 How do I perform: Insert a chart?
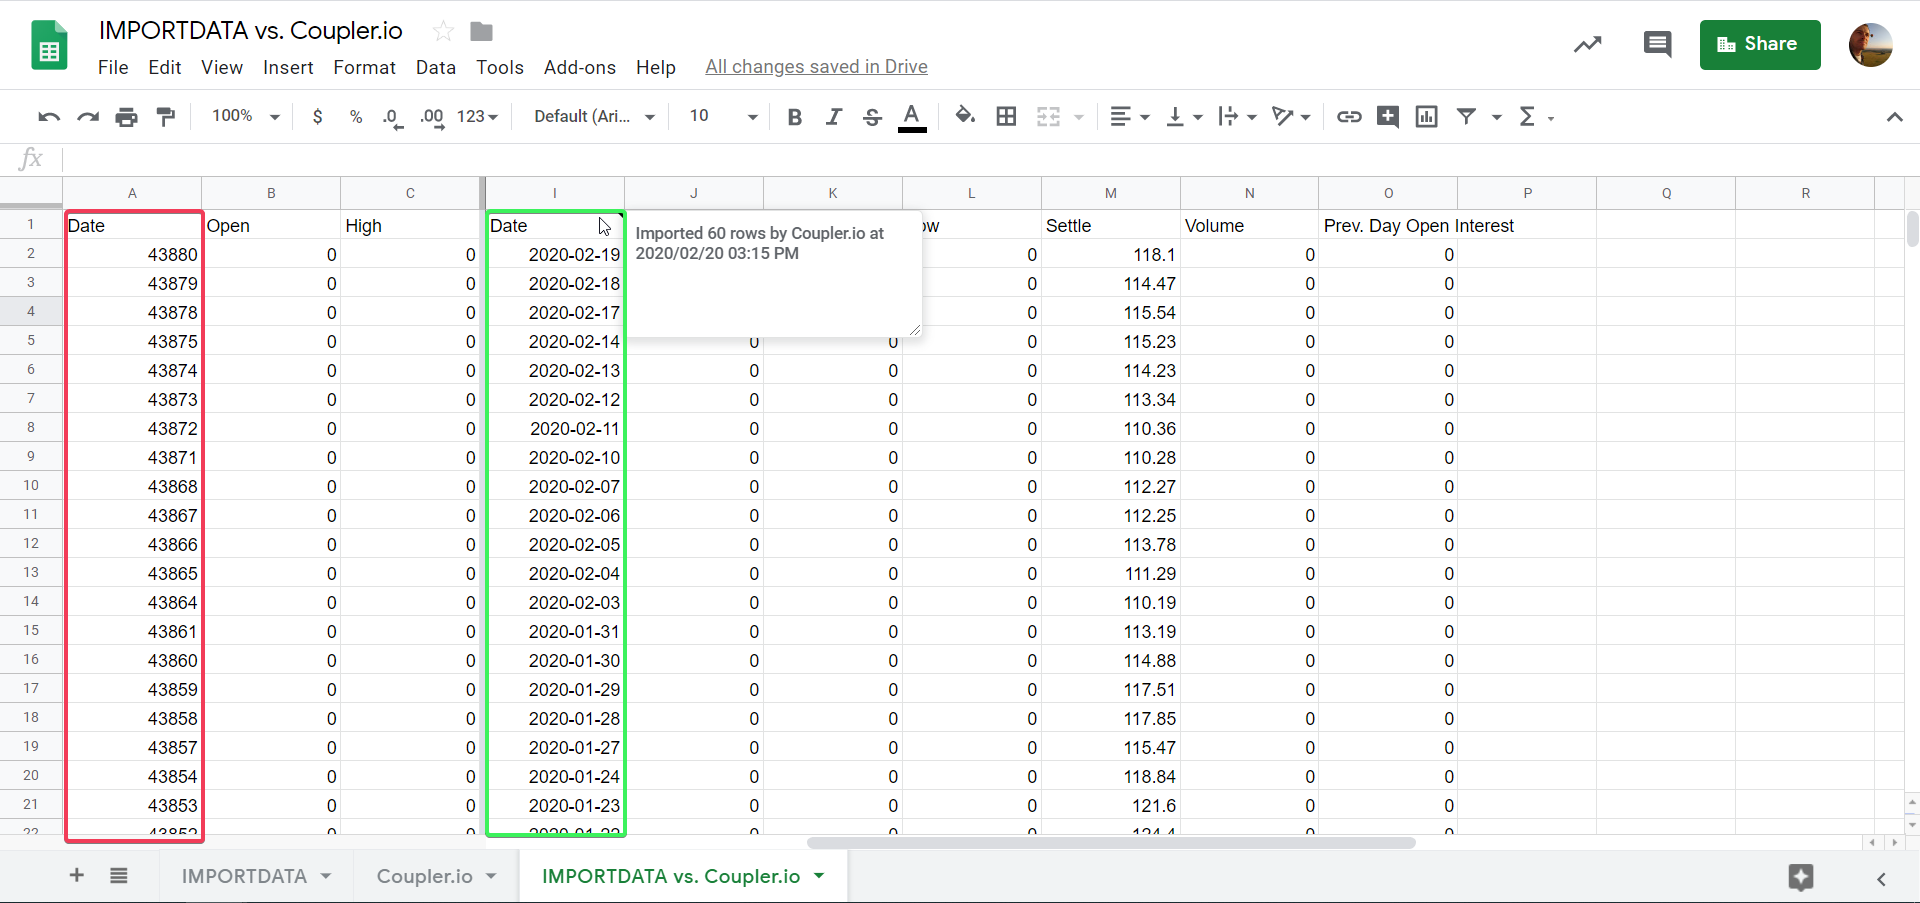coord(1426,117)
